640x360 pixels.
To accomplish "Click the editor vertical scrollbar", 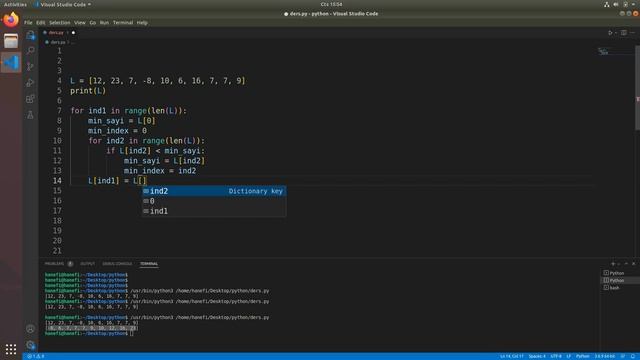I will (638, 88).
